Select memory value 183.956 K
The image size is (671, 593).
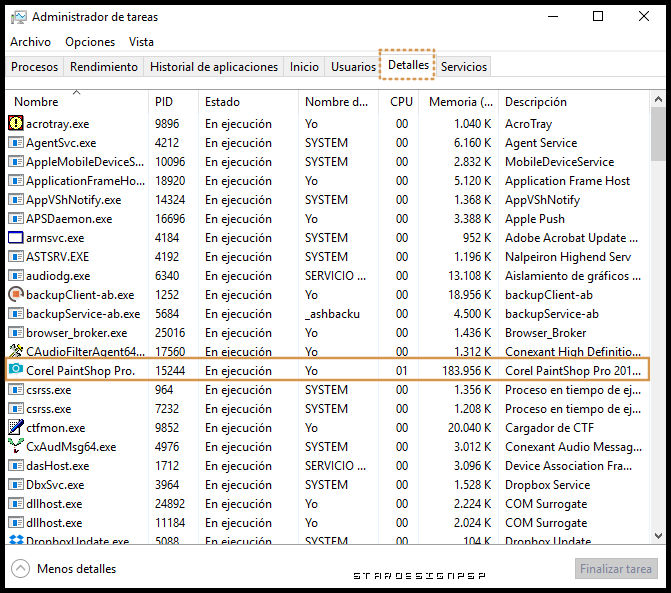(466, 371)
